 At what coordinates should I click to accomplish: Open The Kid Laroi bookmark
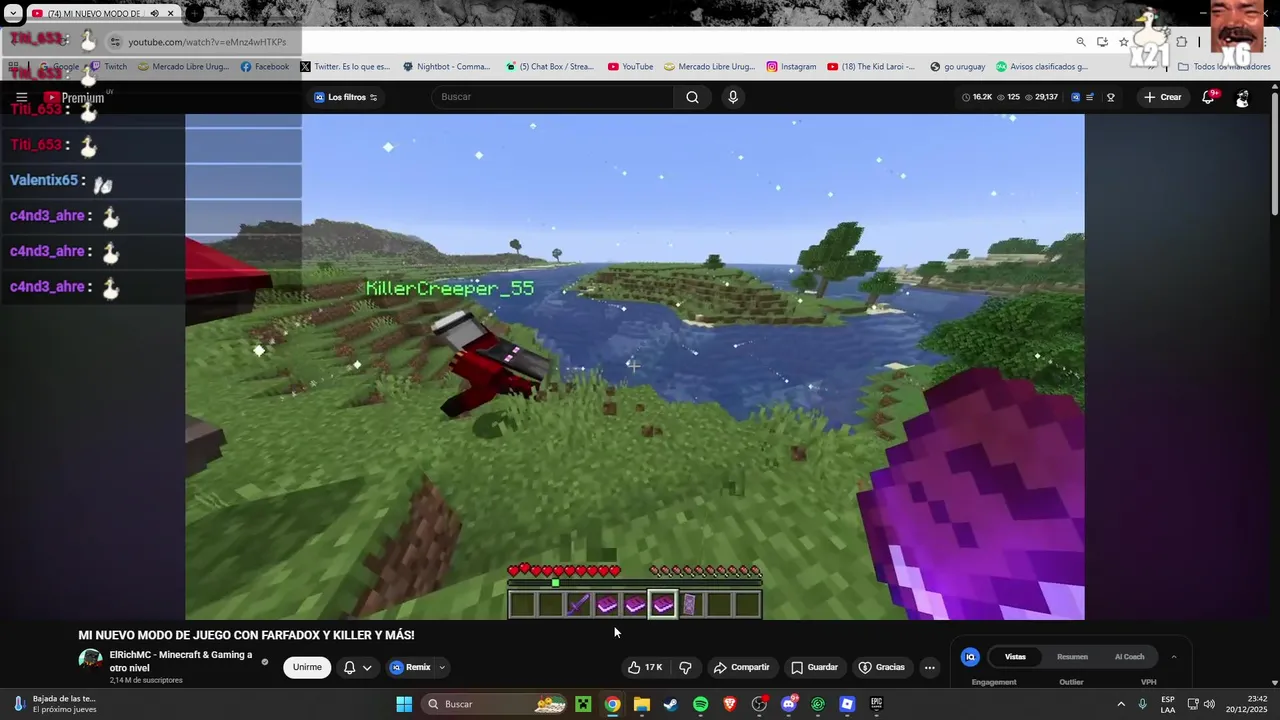point(870,67)
